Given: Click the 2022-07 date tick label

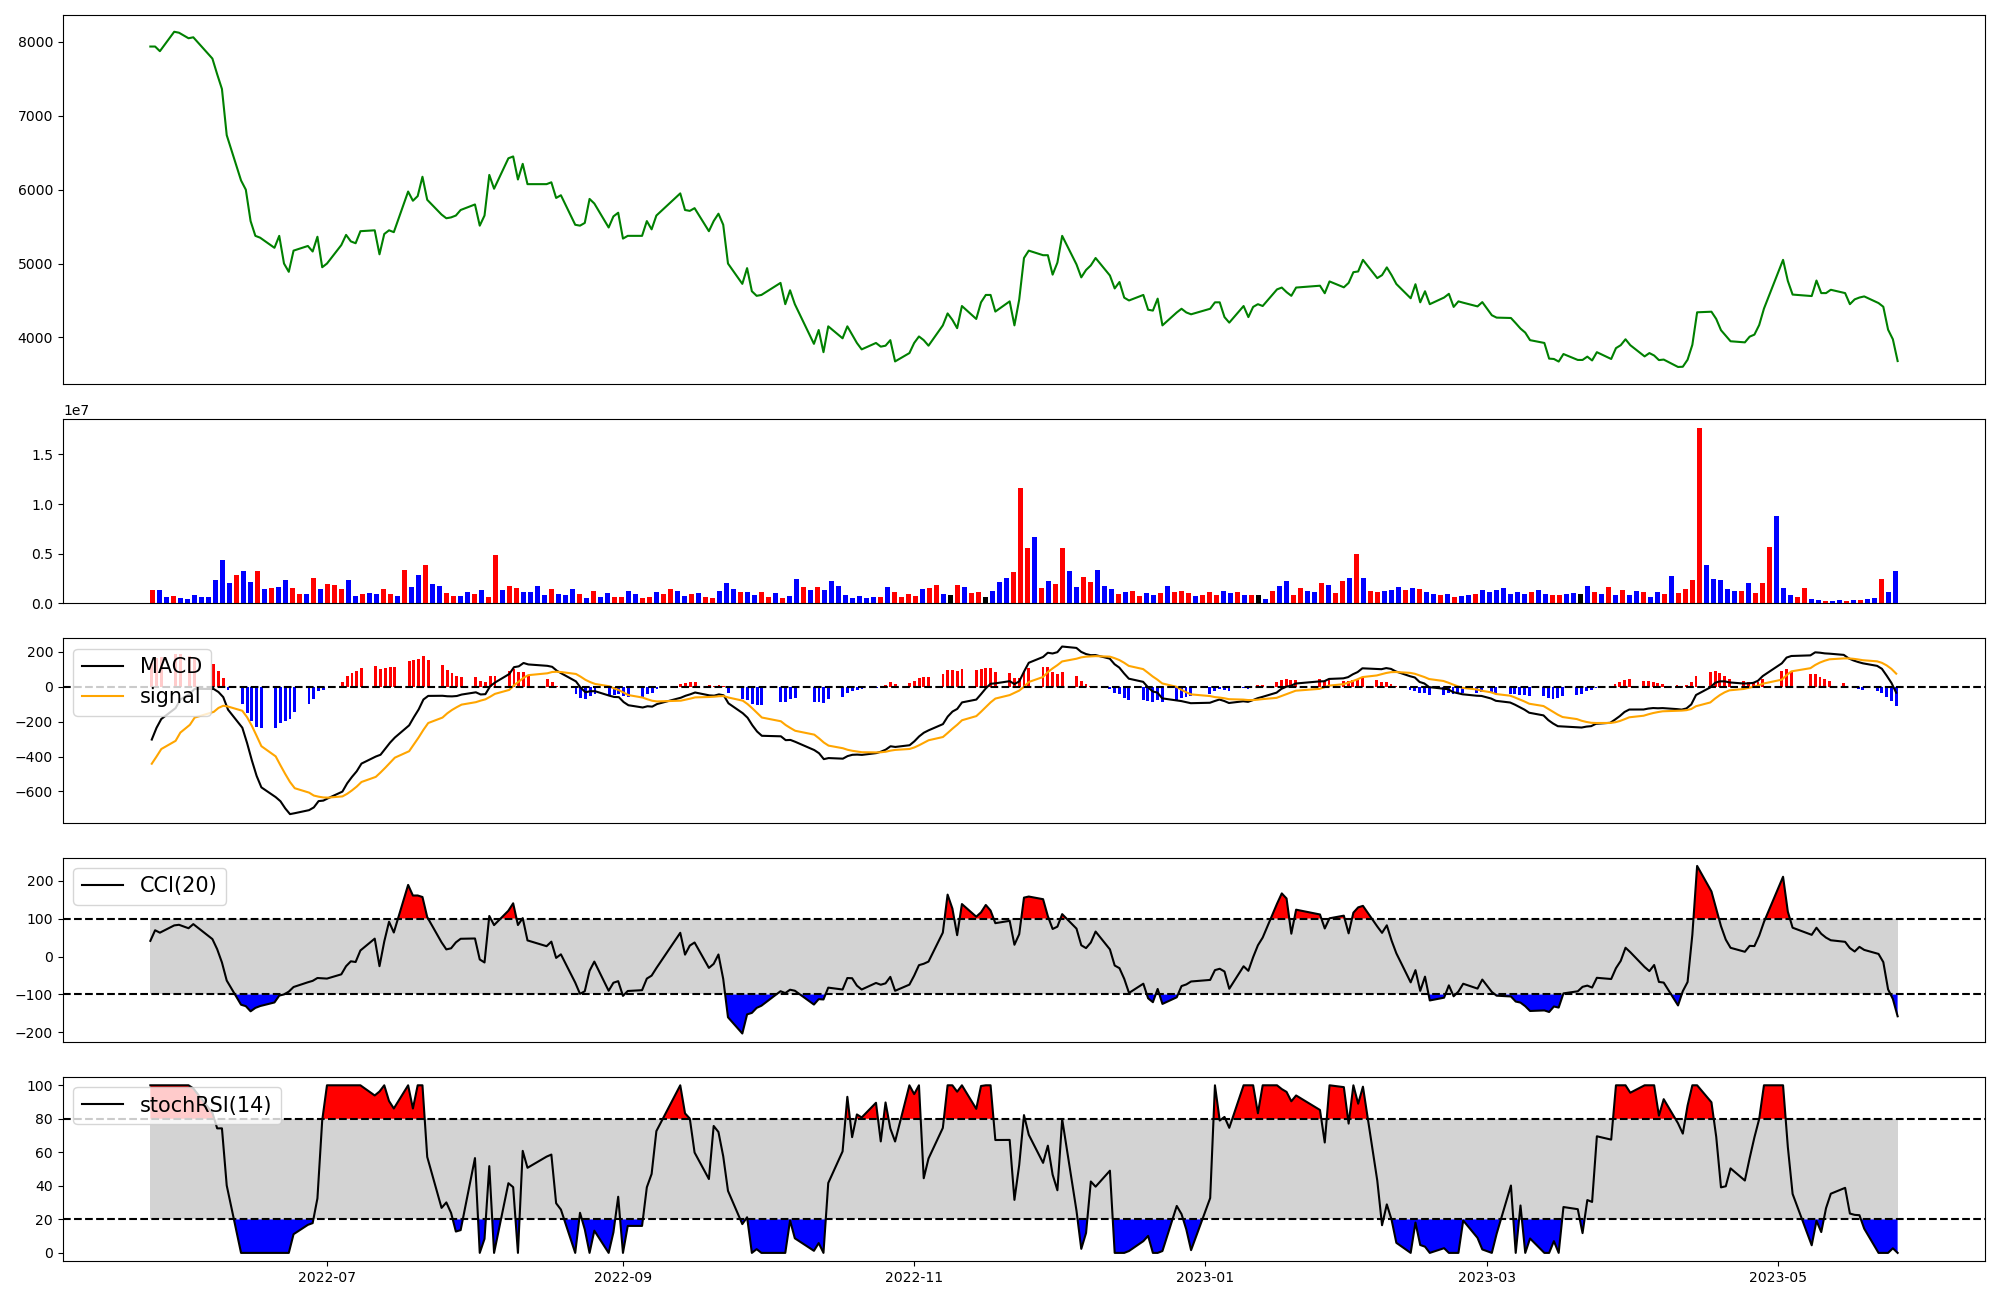Looking at the screenshot, I should click(x=327, y=1277).
